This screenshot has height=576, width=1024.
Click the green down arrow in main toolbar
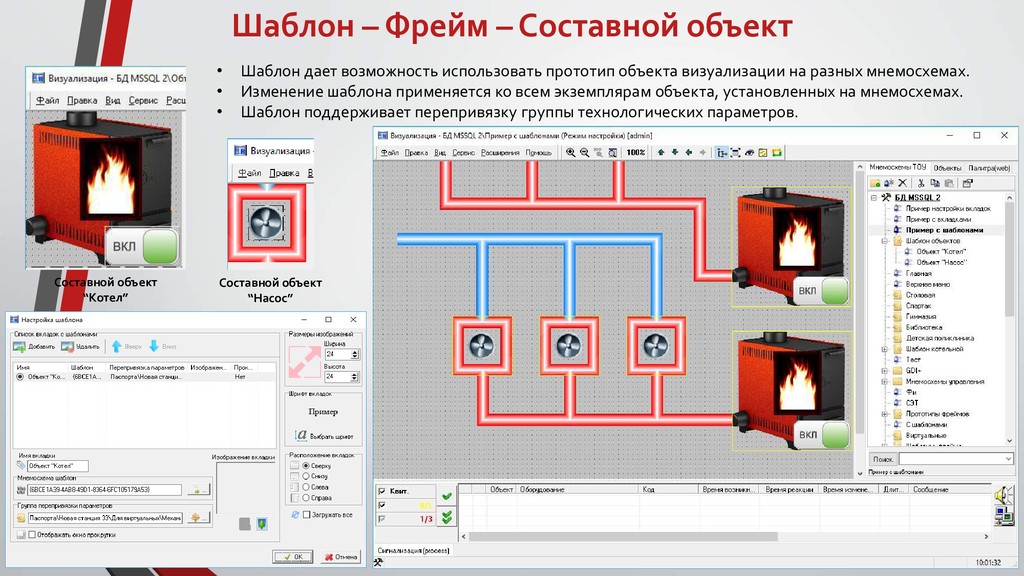pyautogui.click(x=675, y=152)
